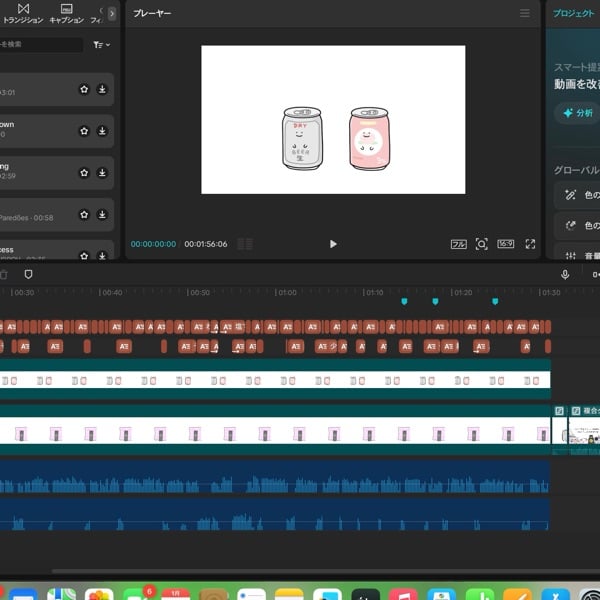Open the Captions tab

click(66, 13)
